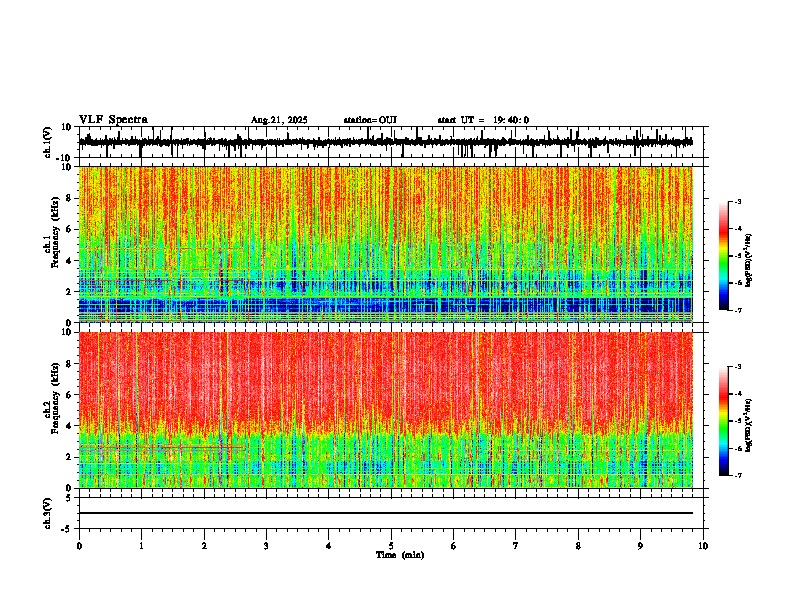Viewport: 792px width, 612px height.
Task: Click the "4" minute tick label
Action: coord(329,546)
